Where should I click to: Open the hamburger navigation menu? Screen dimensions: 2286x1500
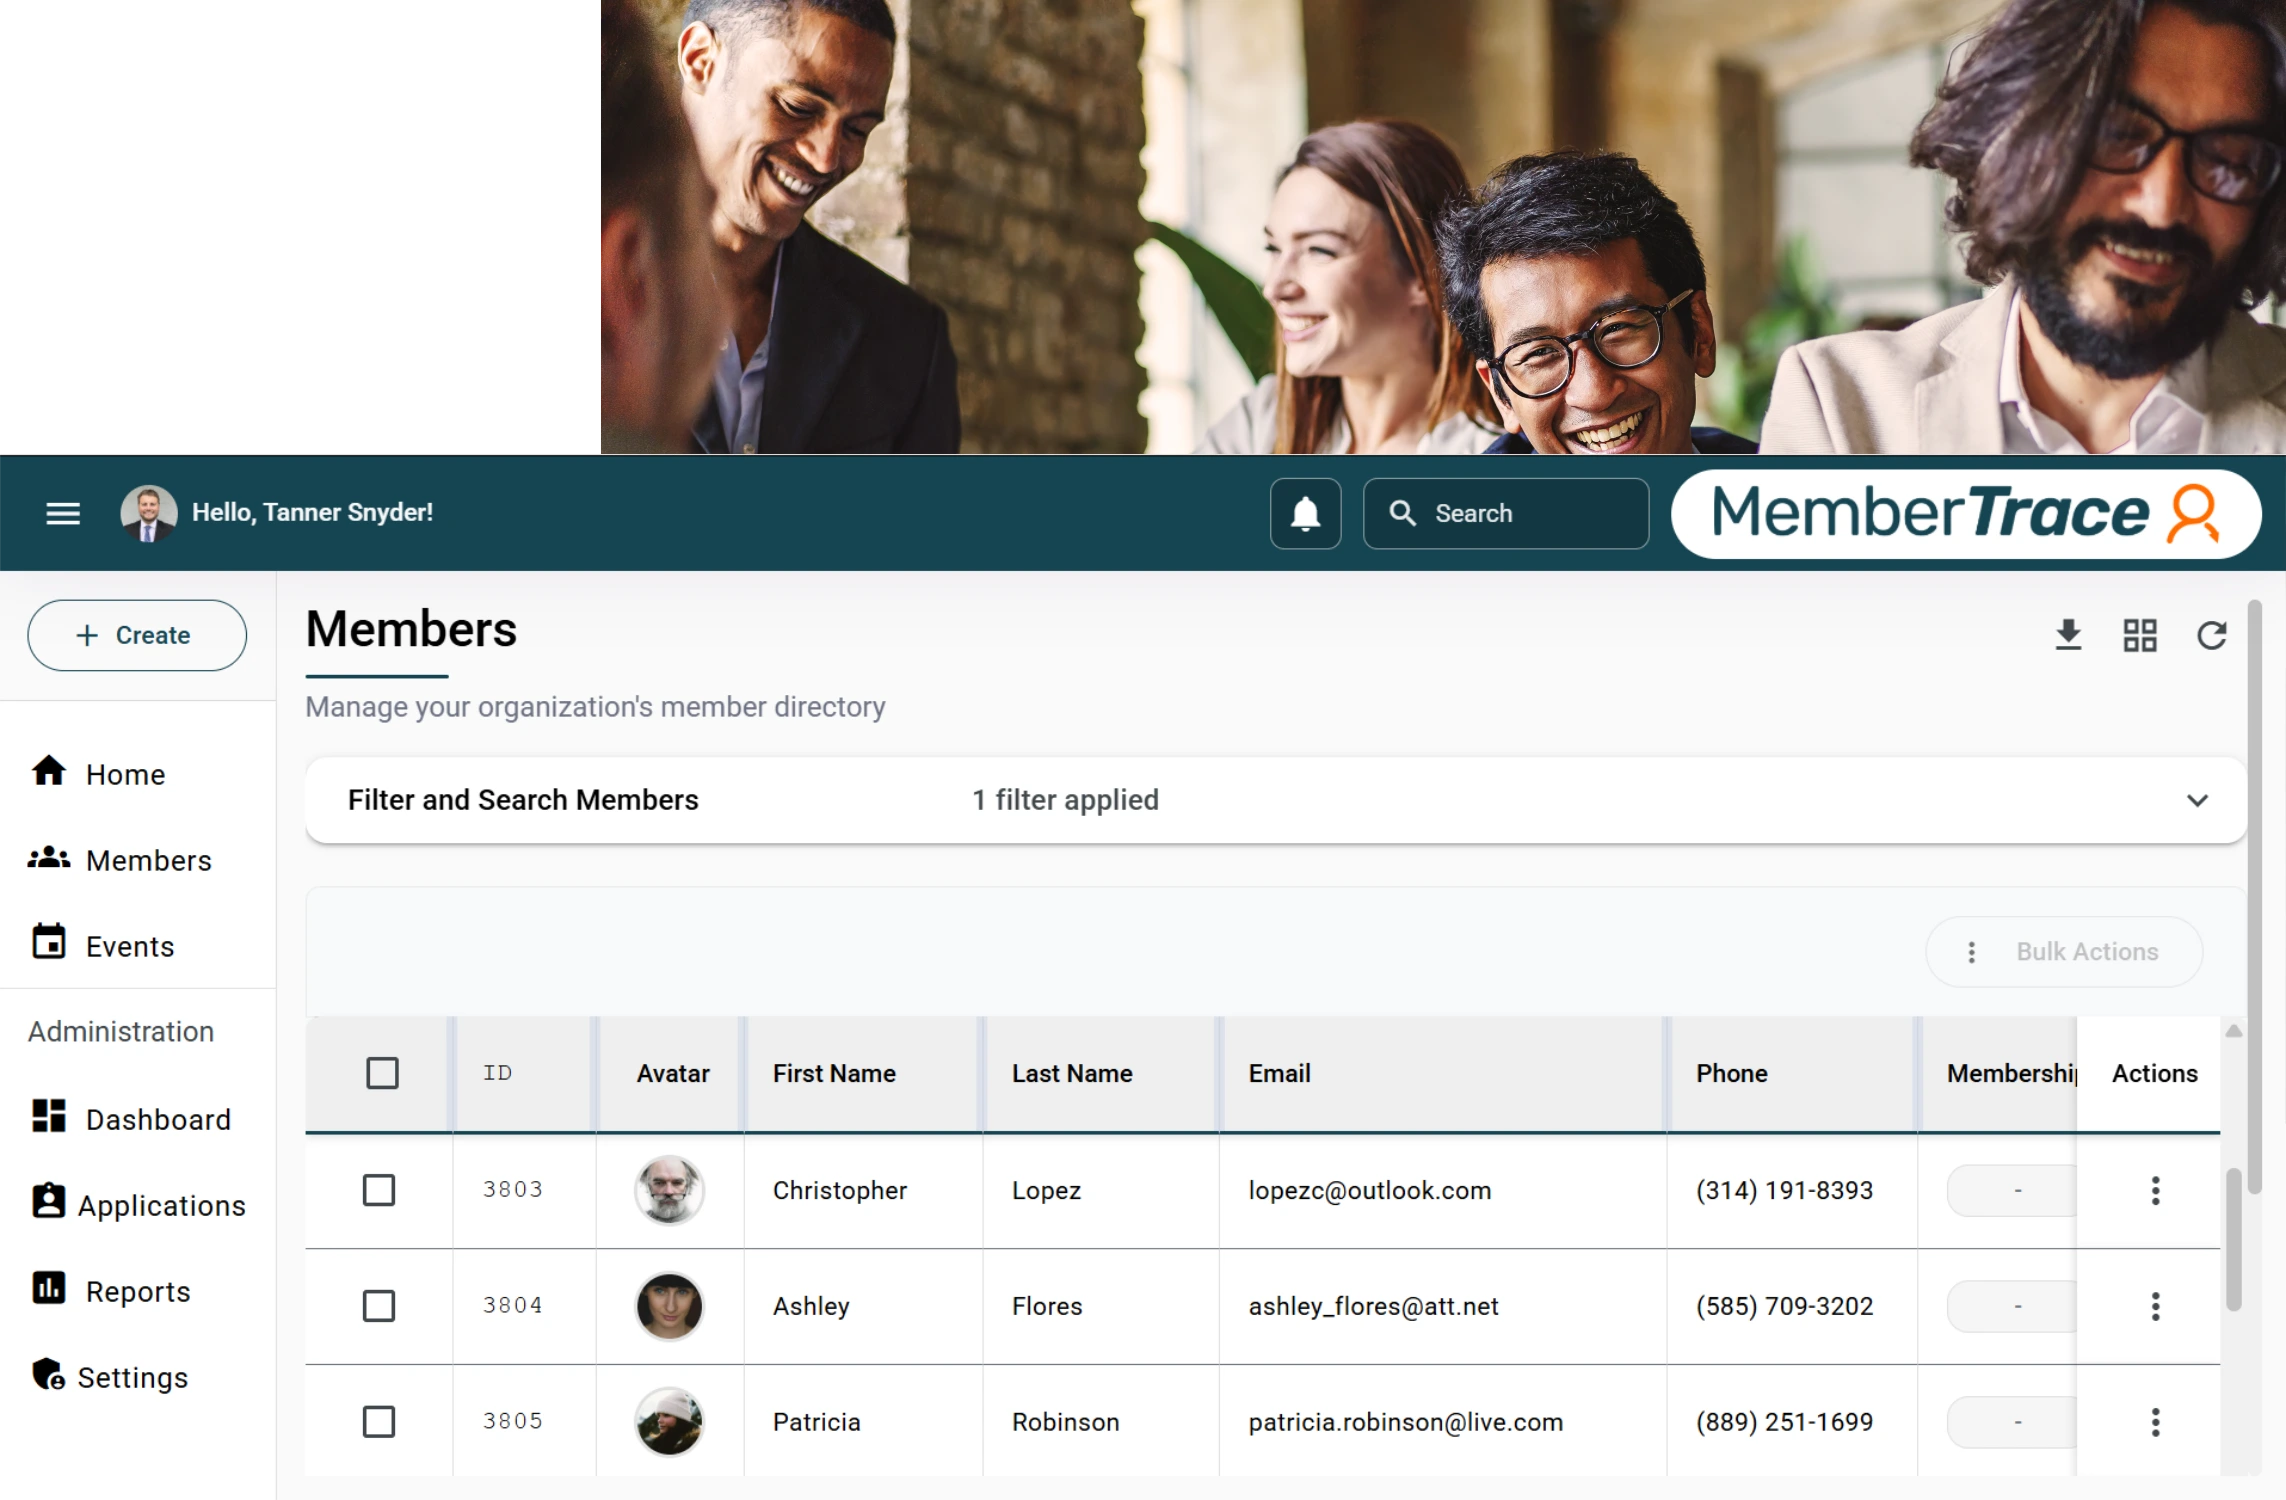tap(63, 513)
